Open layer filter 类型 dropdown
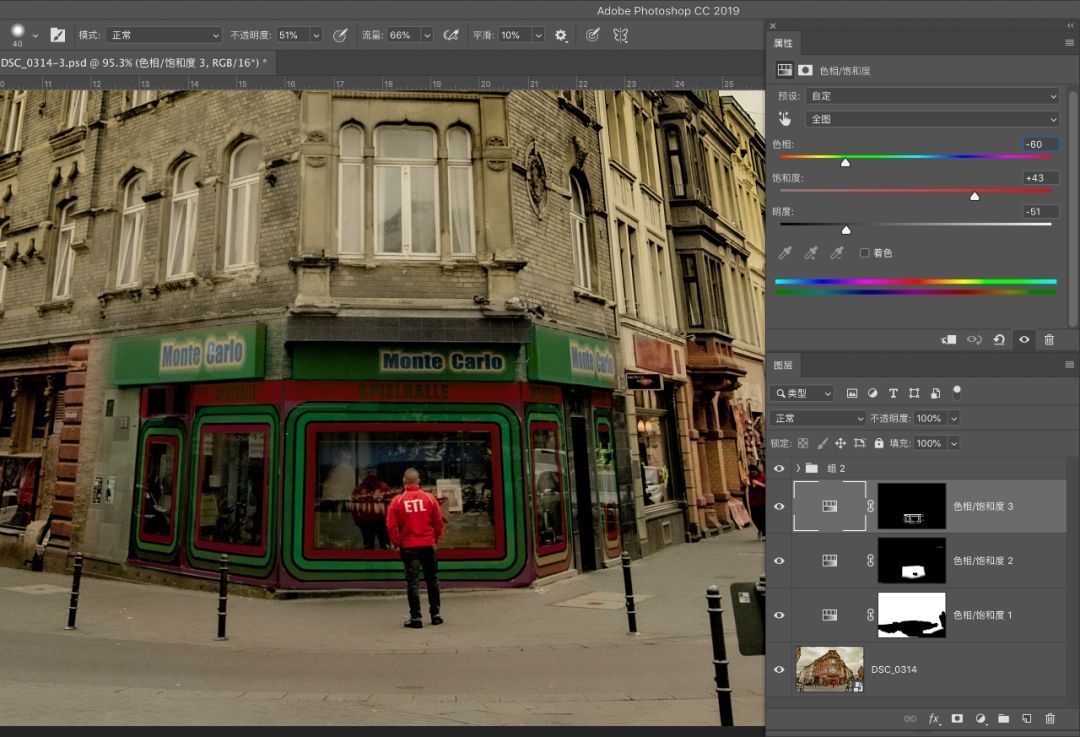The width and height of the screenshot is (1080, 737). tap(802, 393)
